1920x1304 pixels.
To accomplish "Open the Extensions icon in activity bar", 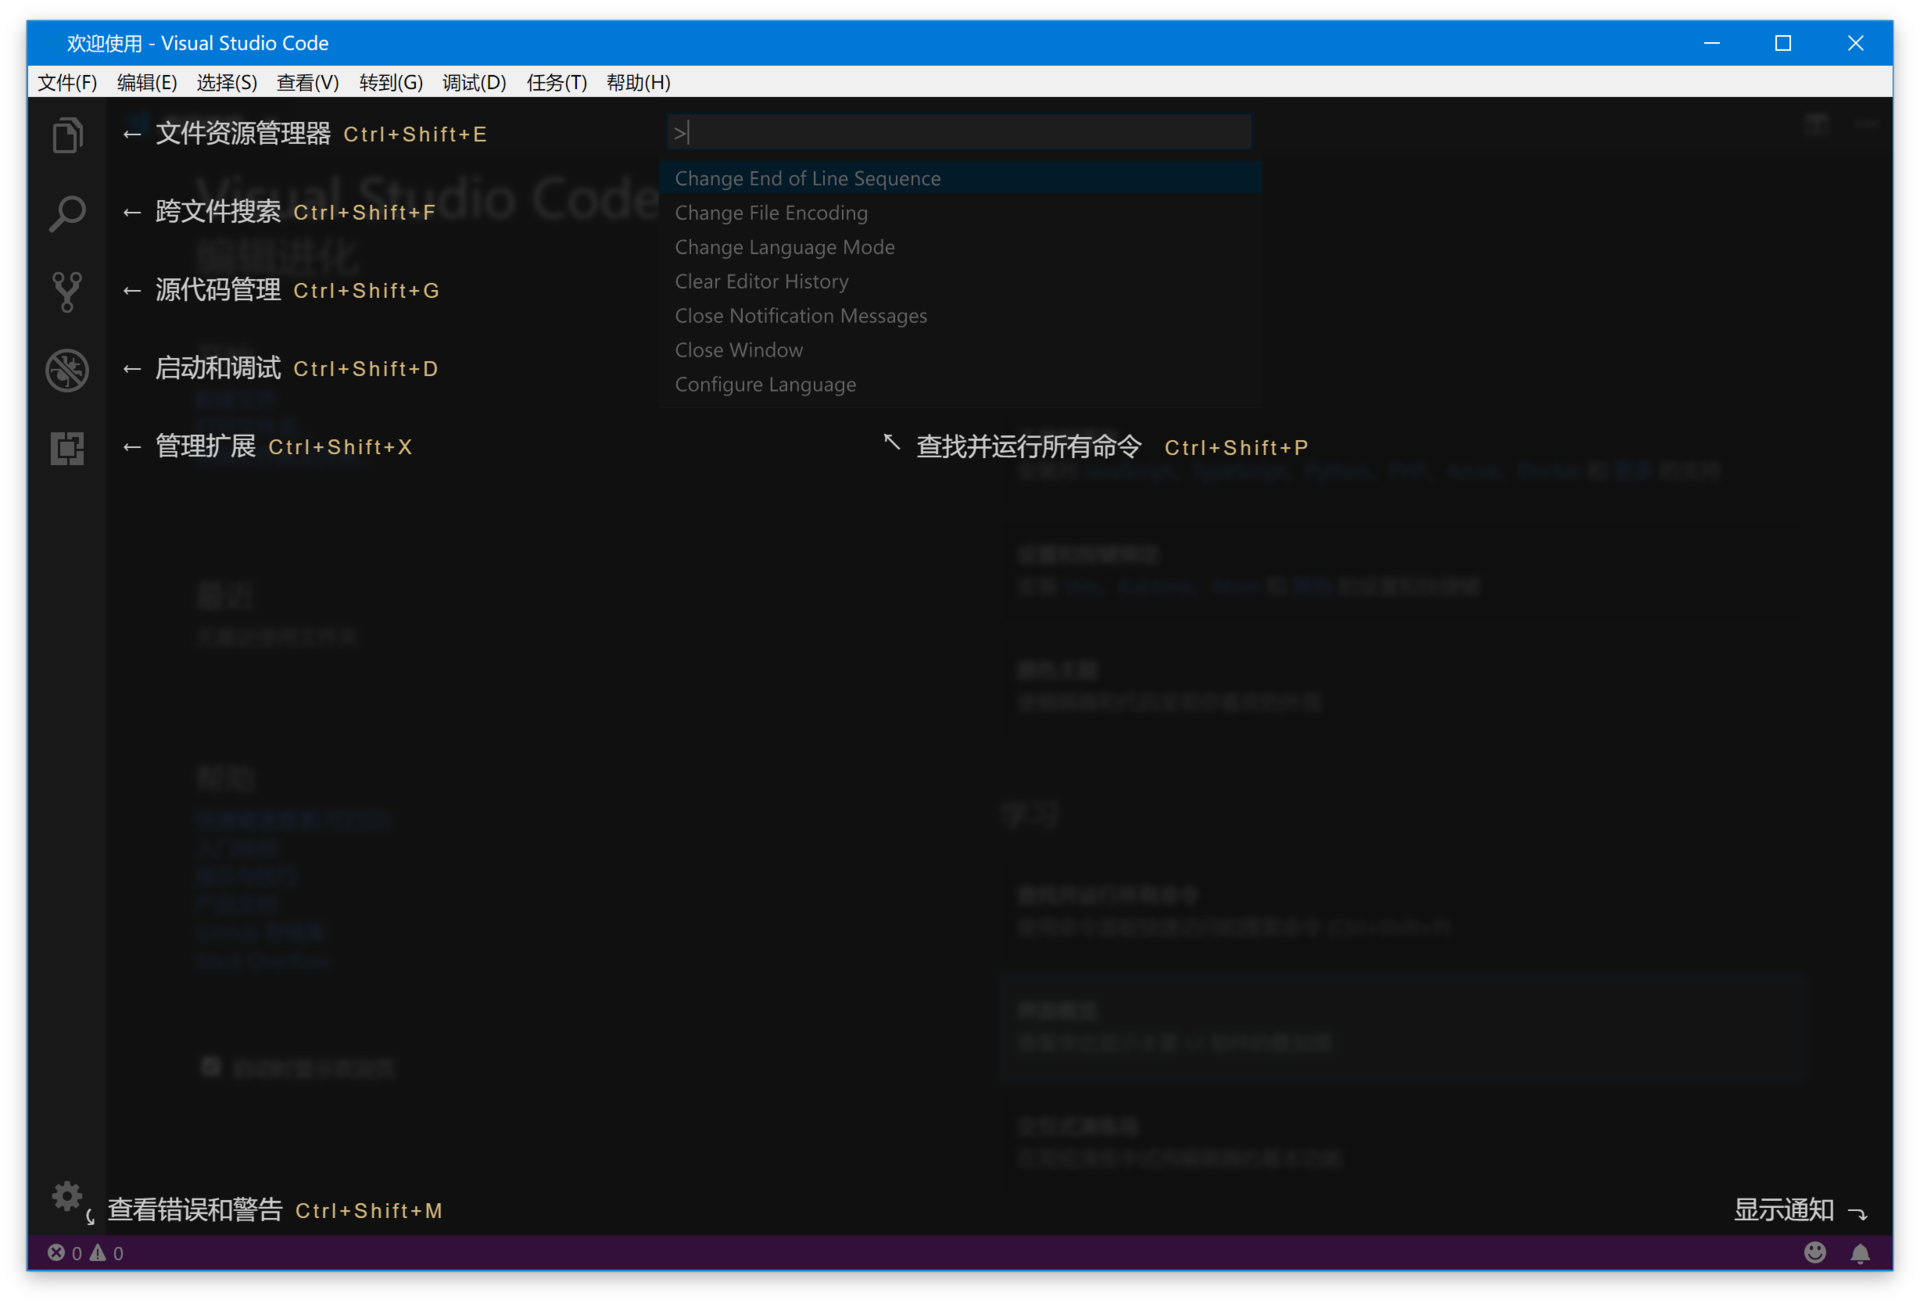I will (67, 448).
